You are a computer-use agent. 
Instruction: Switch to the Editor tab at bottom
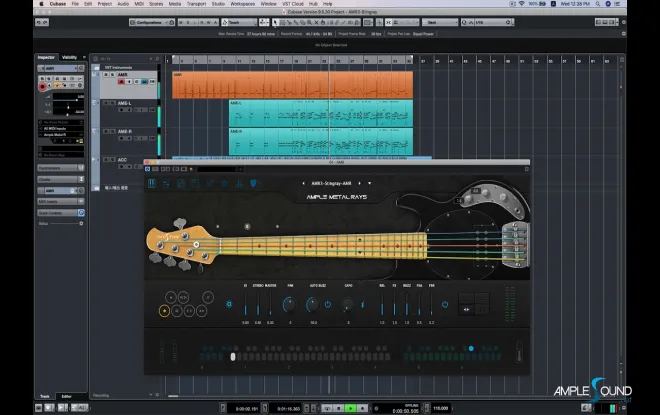pyautogui.click(x=67, y=396)
